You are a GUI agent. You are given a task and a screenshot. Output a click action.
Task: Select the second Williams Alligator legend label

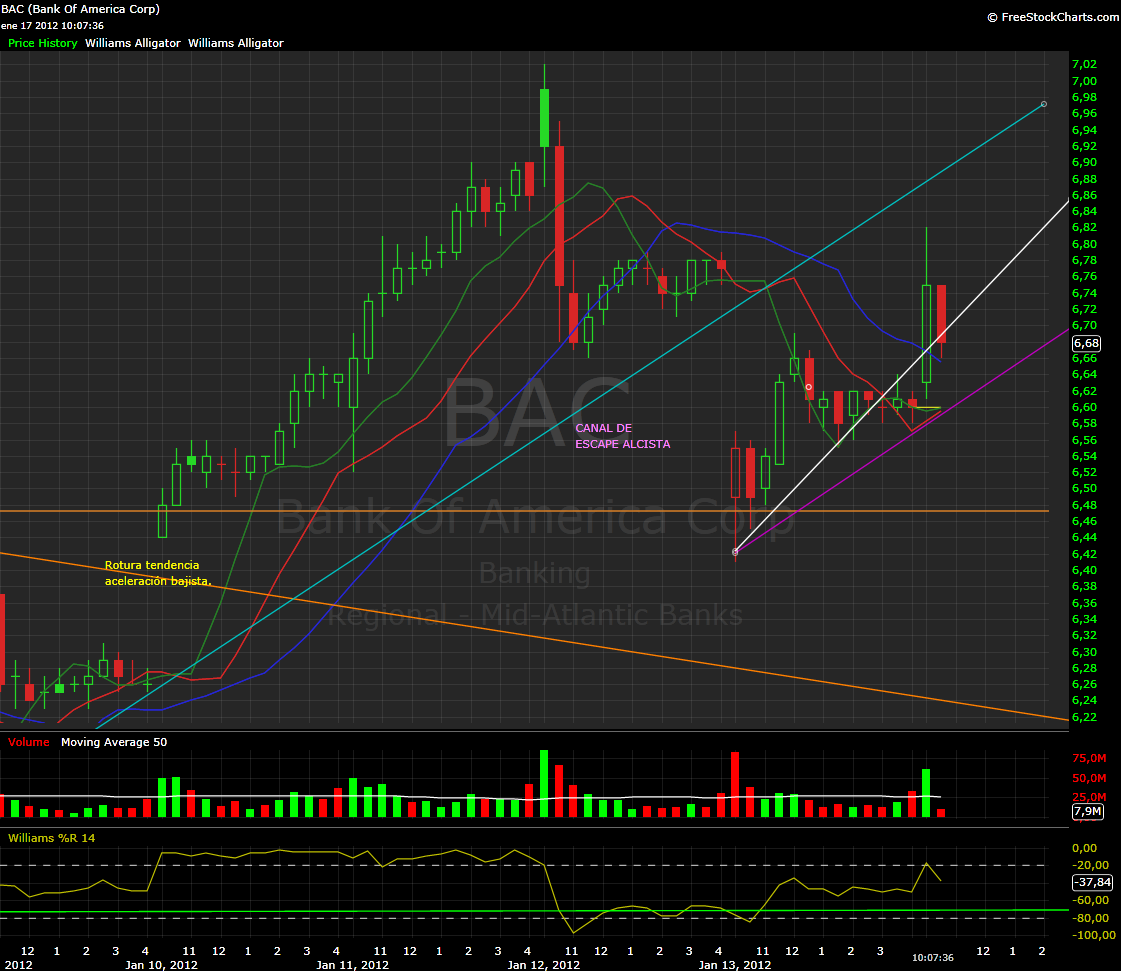(x=235, y=43)
